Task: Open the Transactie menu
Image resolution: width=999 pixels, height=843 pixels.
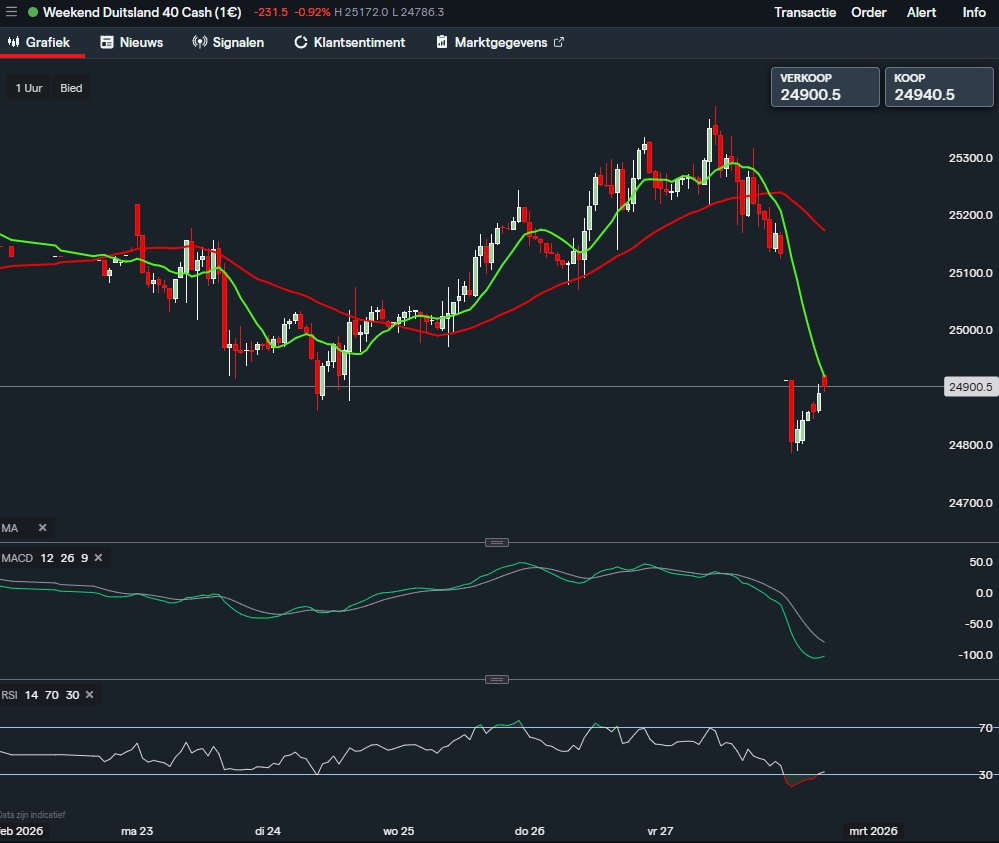Action: 805,12
